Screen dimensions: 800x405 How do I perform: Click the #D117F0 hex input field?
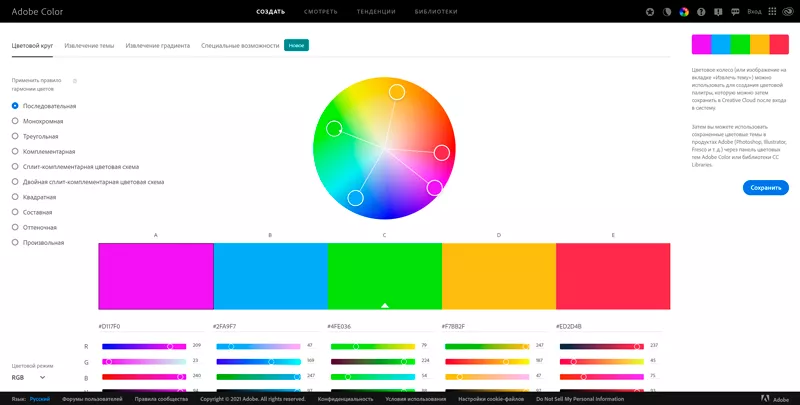tap(151, 326)
